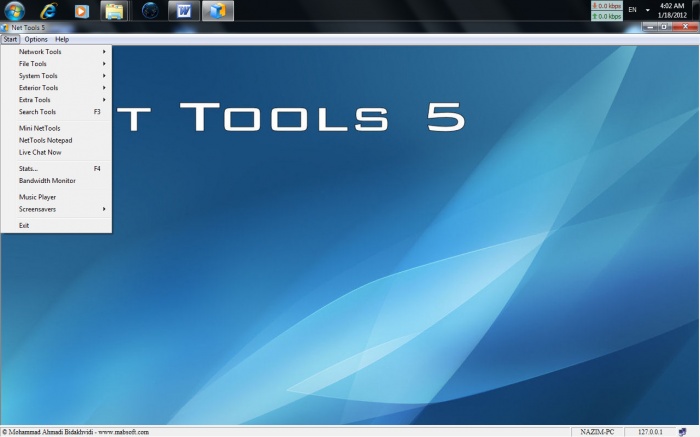
Task: Click the arrow beside Extra Tools
Action: pos(104,100)
